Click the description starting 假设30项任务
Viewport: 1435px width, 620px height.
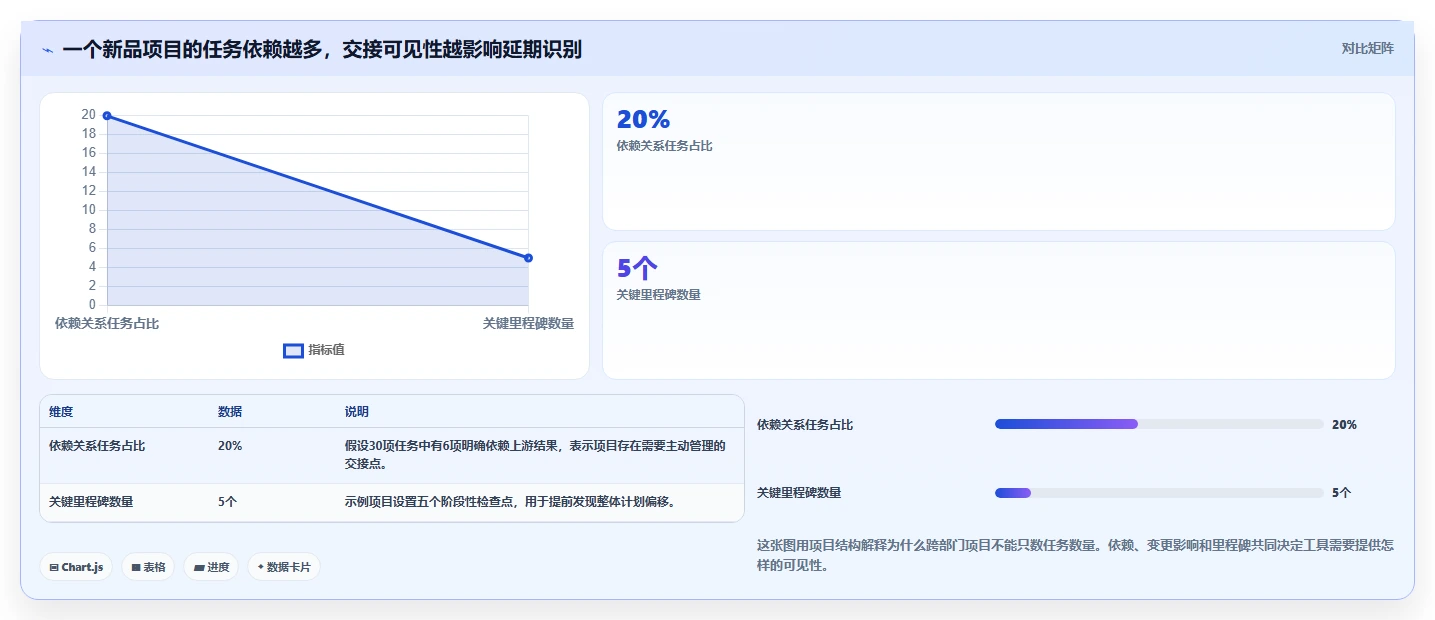tap(535, 455)
